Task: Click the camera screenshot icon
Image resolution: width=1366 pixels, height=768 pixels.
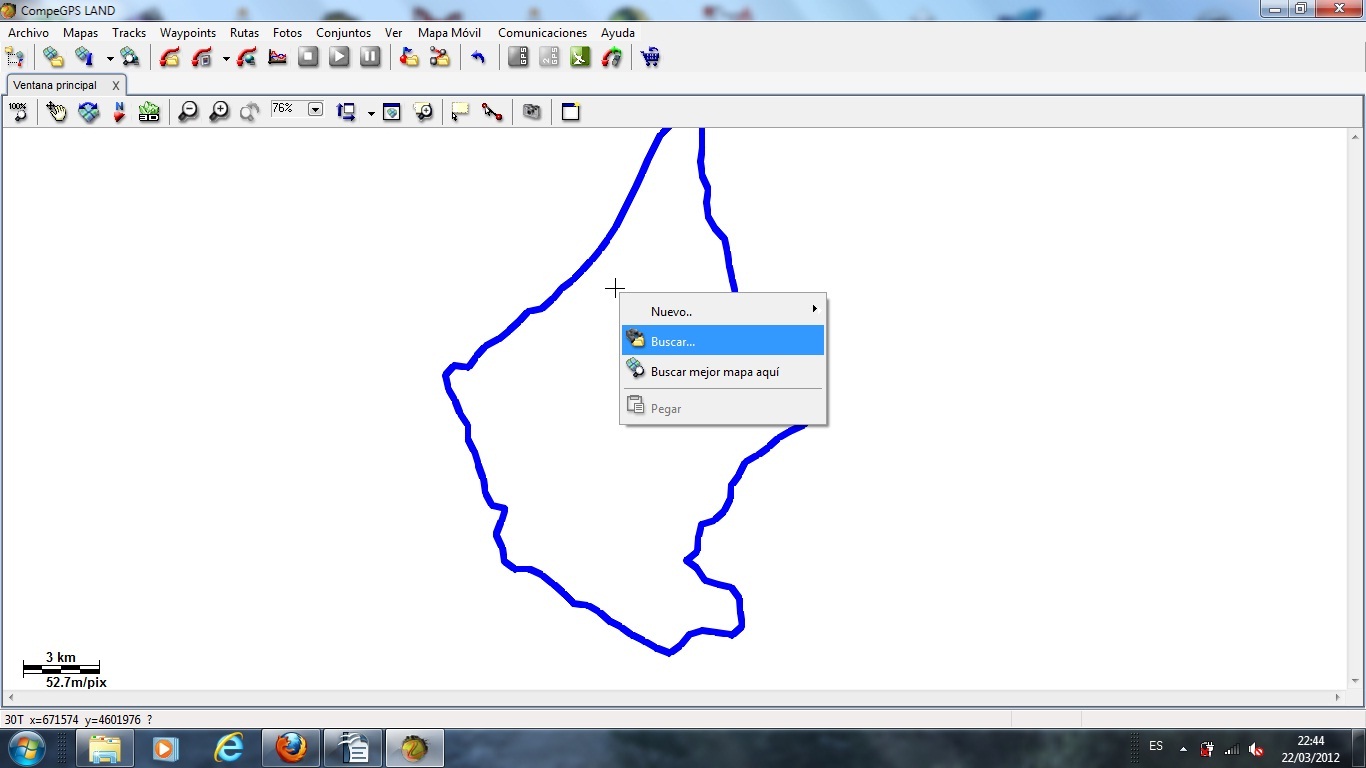Action: pyautogui.click(x=532, y=112)
